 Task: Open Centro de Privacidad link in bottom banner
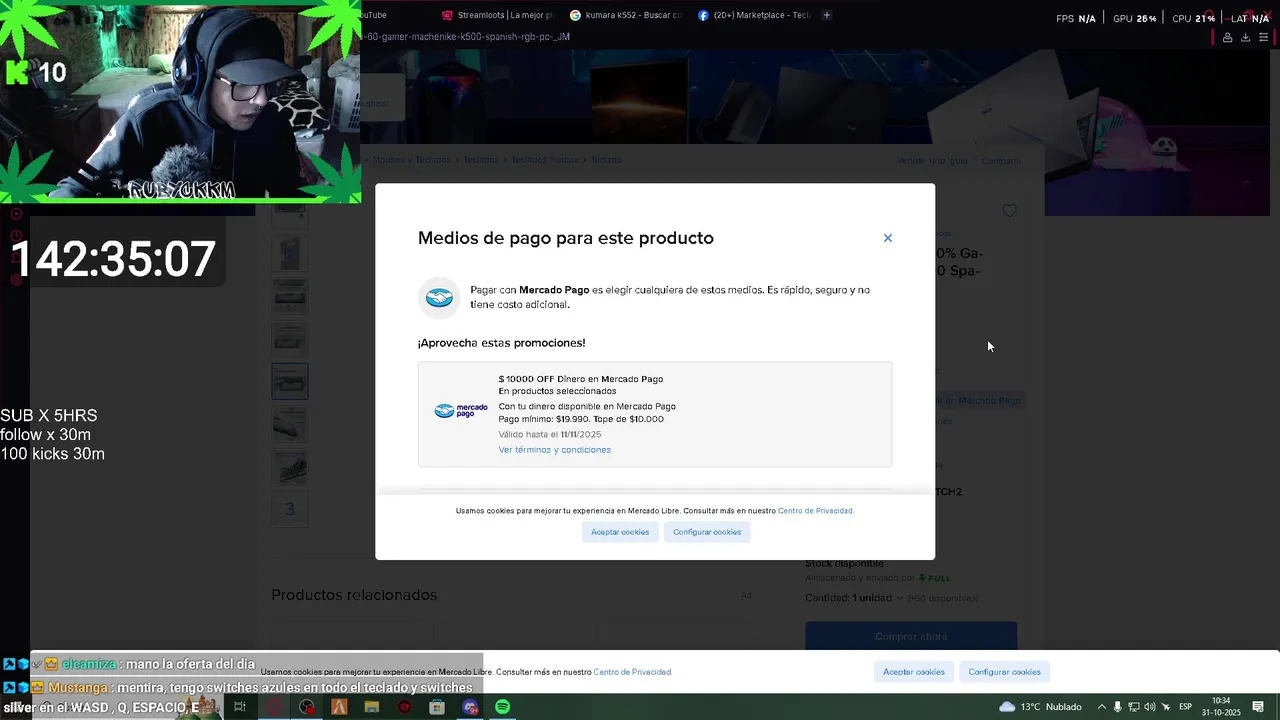coord(632,672)
